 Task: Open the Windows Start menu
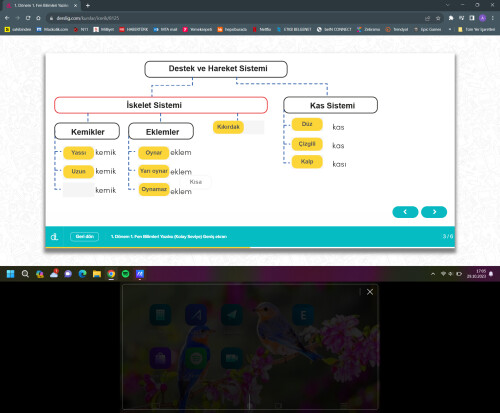coord(11,274)
